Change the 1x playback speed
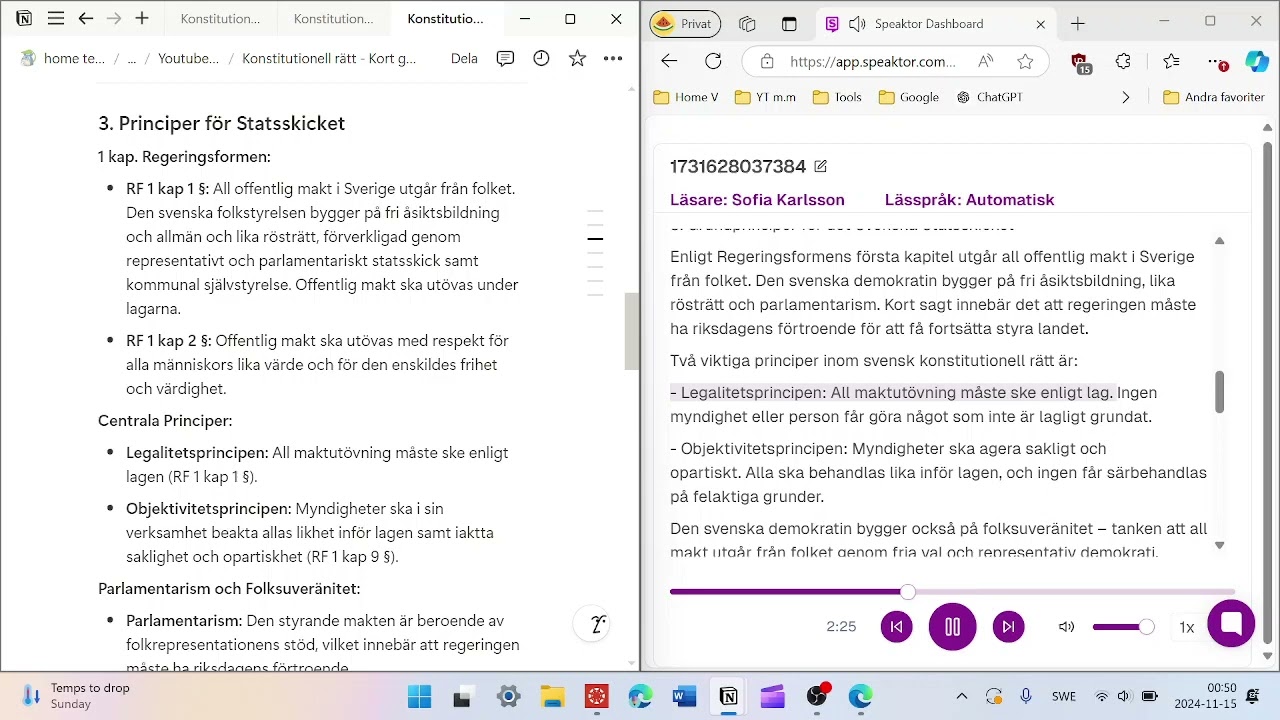Image resolution: width=1280 pixels, height=720 pixels. coord(1187,627)
